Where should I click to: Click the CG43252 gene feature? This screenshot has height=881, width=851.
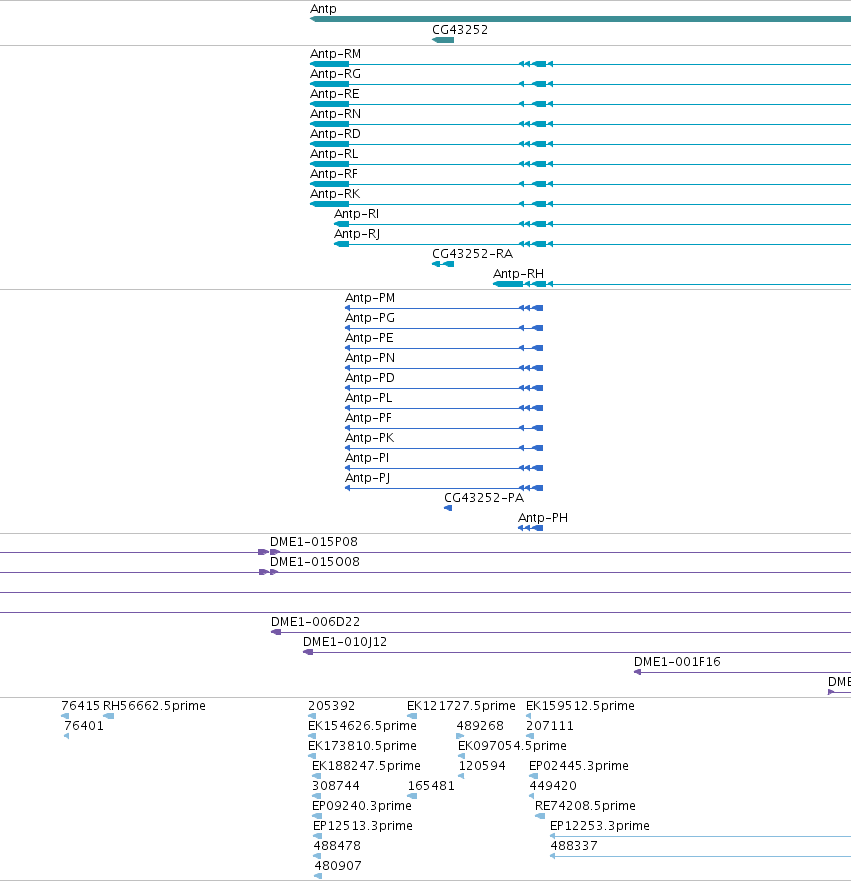(x=443, y=40)
